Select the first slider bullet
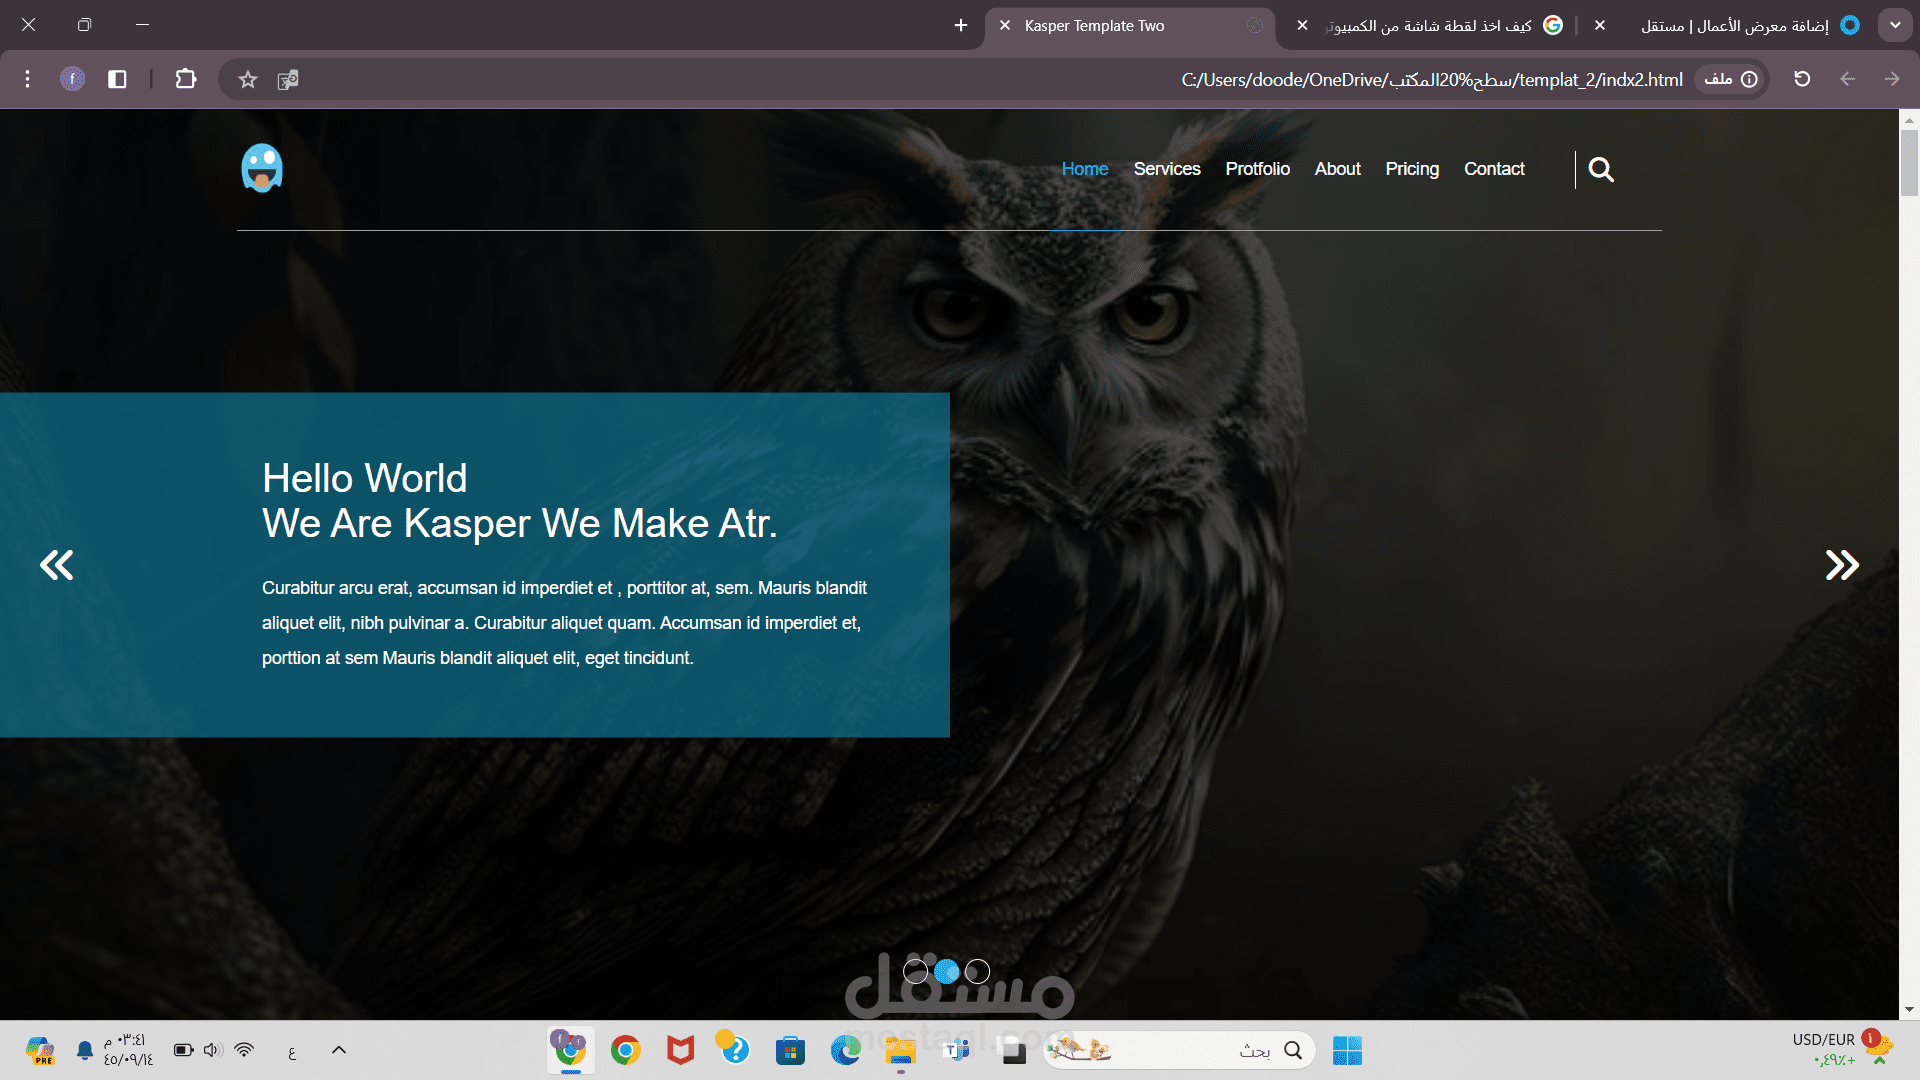 915,971
